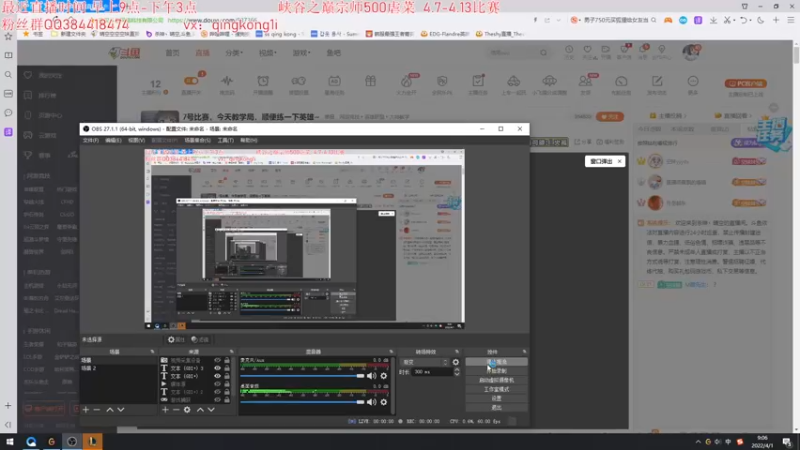
Task: Click the browser sidebar search icon
Action: pos(8,74)
